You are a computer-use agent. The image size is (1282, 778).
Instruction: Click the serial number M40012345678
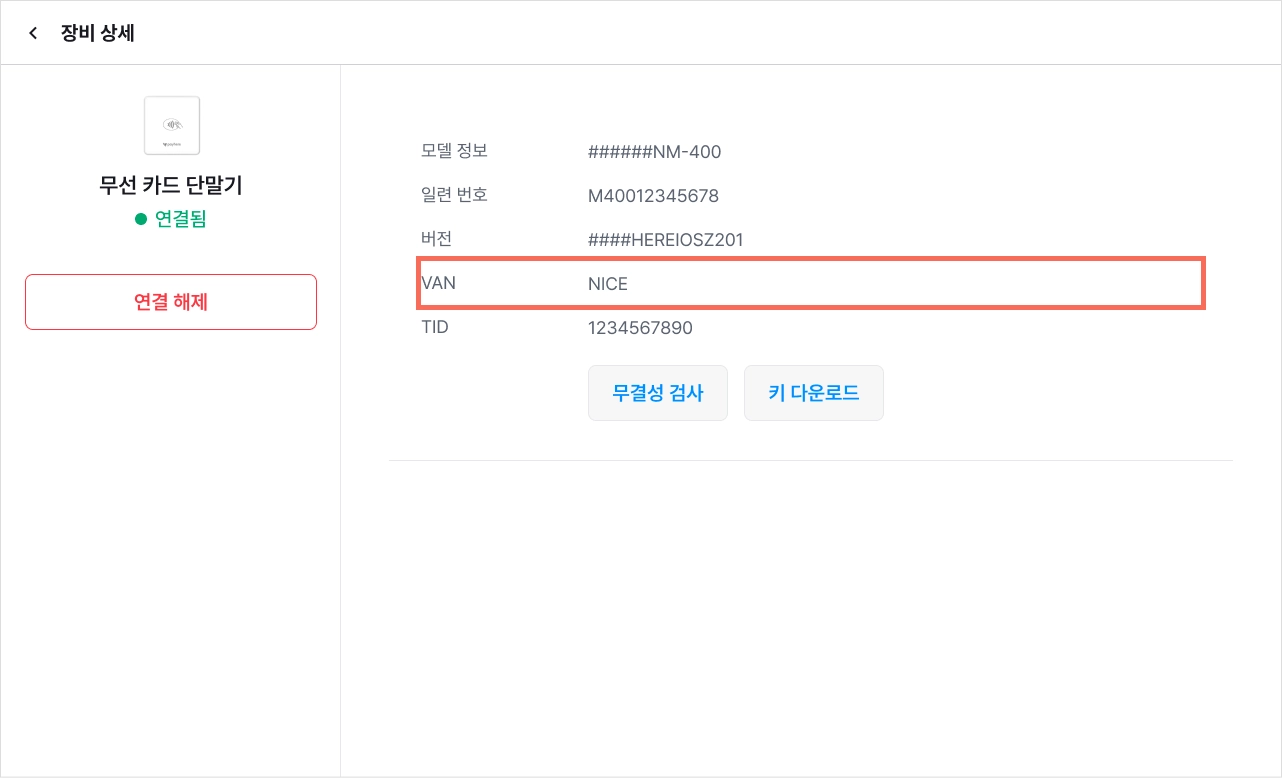click(x=653, y=196)
